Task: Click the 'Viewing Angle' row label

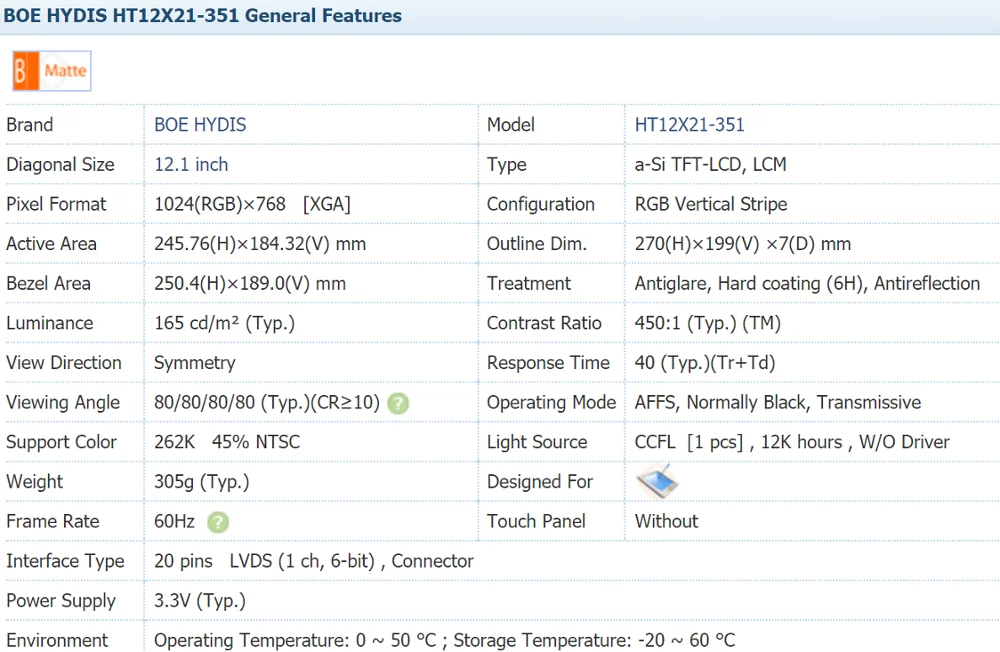Action: [x=63, y=403]
